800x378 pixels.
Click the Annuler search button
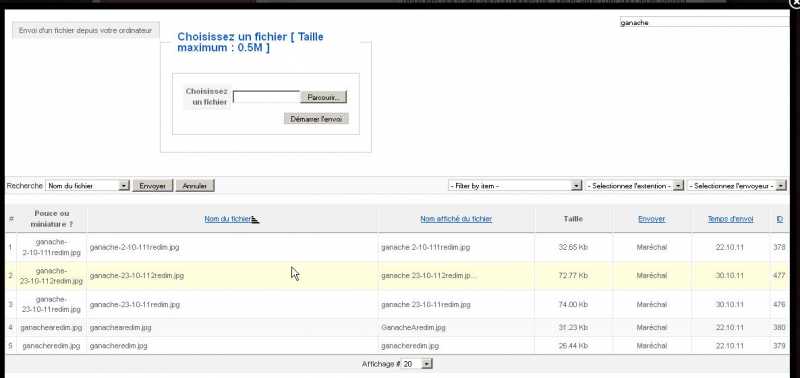click(x=195, y=186)
